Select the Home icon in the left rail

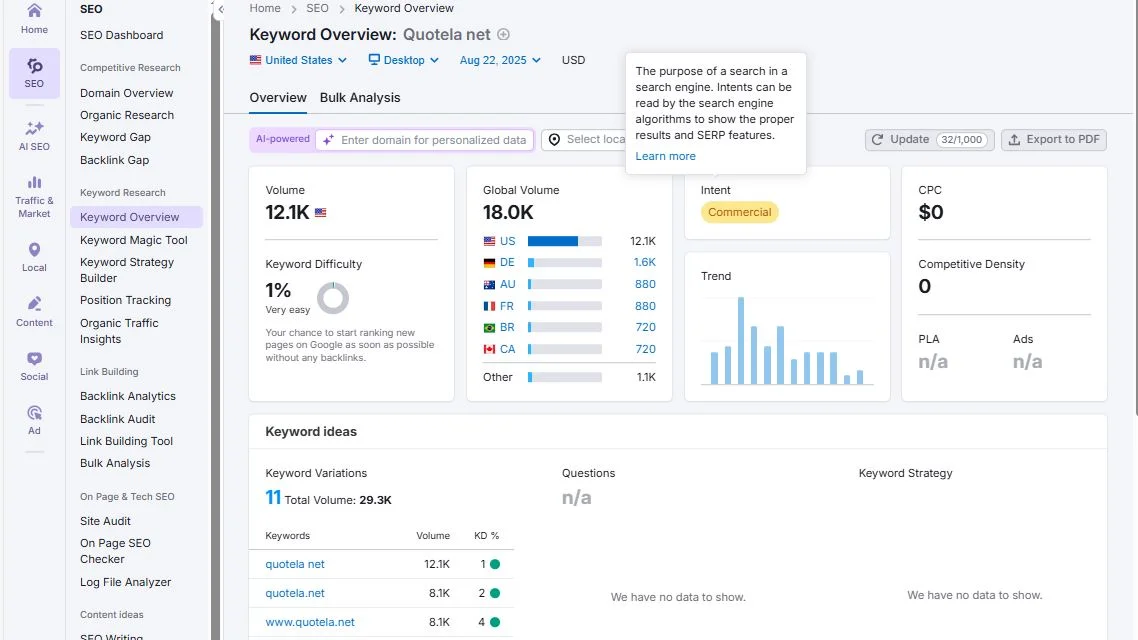point(33,22)
